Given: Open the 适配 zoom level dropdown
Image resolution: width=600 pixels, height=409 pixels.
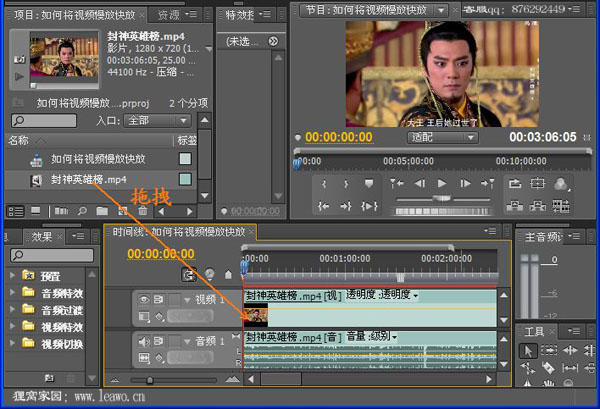Looking at the screenshot, I should (x=443, y=137).
